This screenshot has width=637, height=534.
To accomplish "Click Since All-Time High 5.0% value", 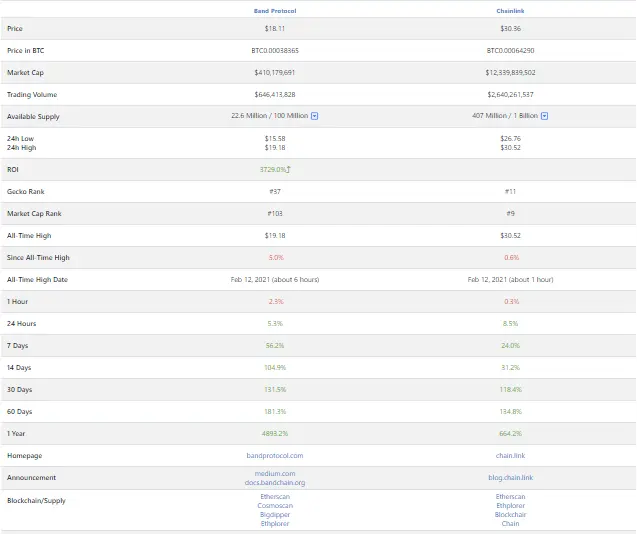I will [x=276, y=258].
